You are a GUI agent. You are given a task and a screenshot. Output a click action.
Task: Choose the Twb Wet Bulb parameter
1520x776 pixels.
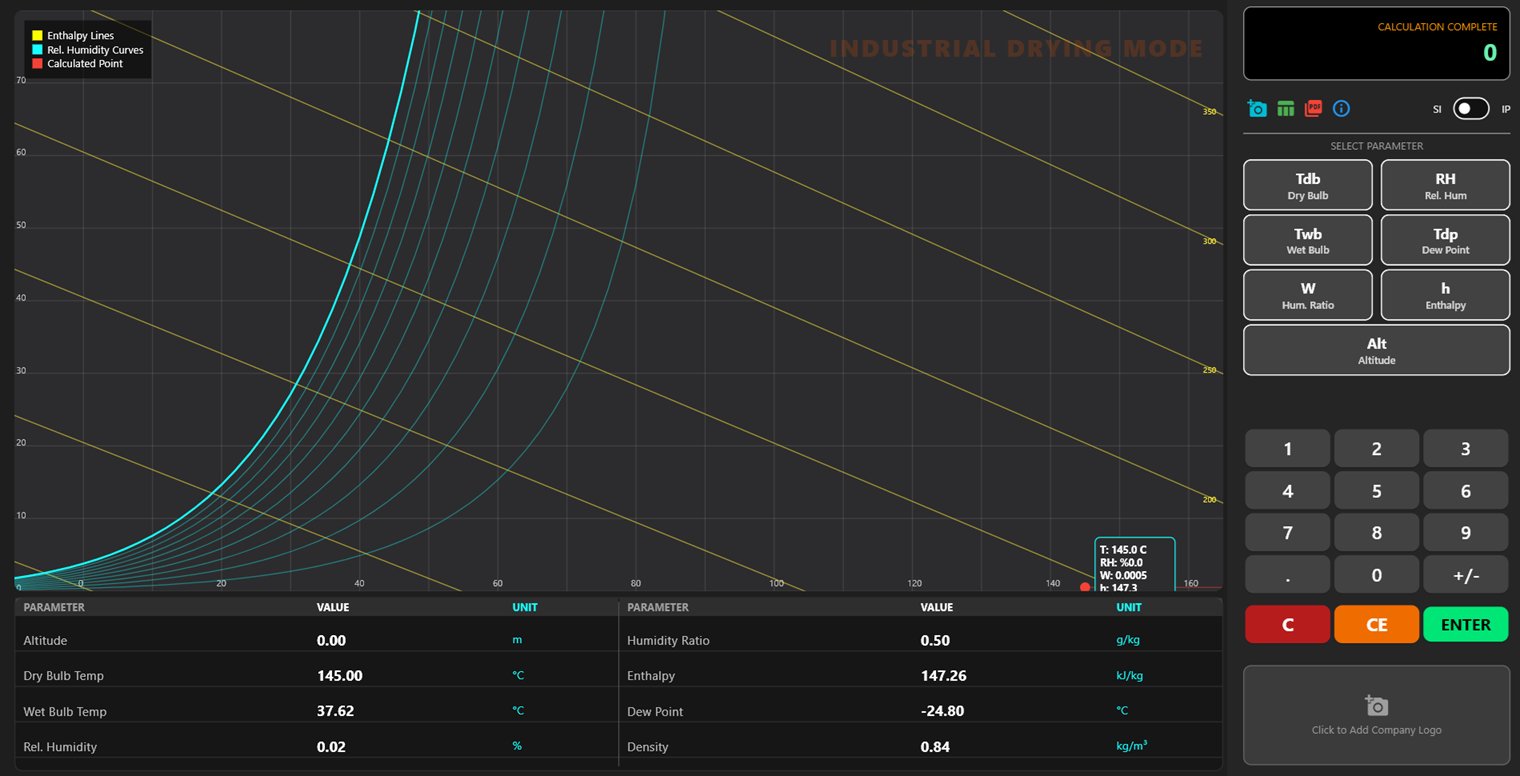pyautogui.click(x=1307, y=241)
